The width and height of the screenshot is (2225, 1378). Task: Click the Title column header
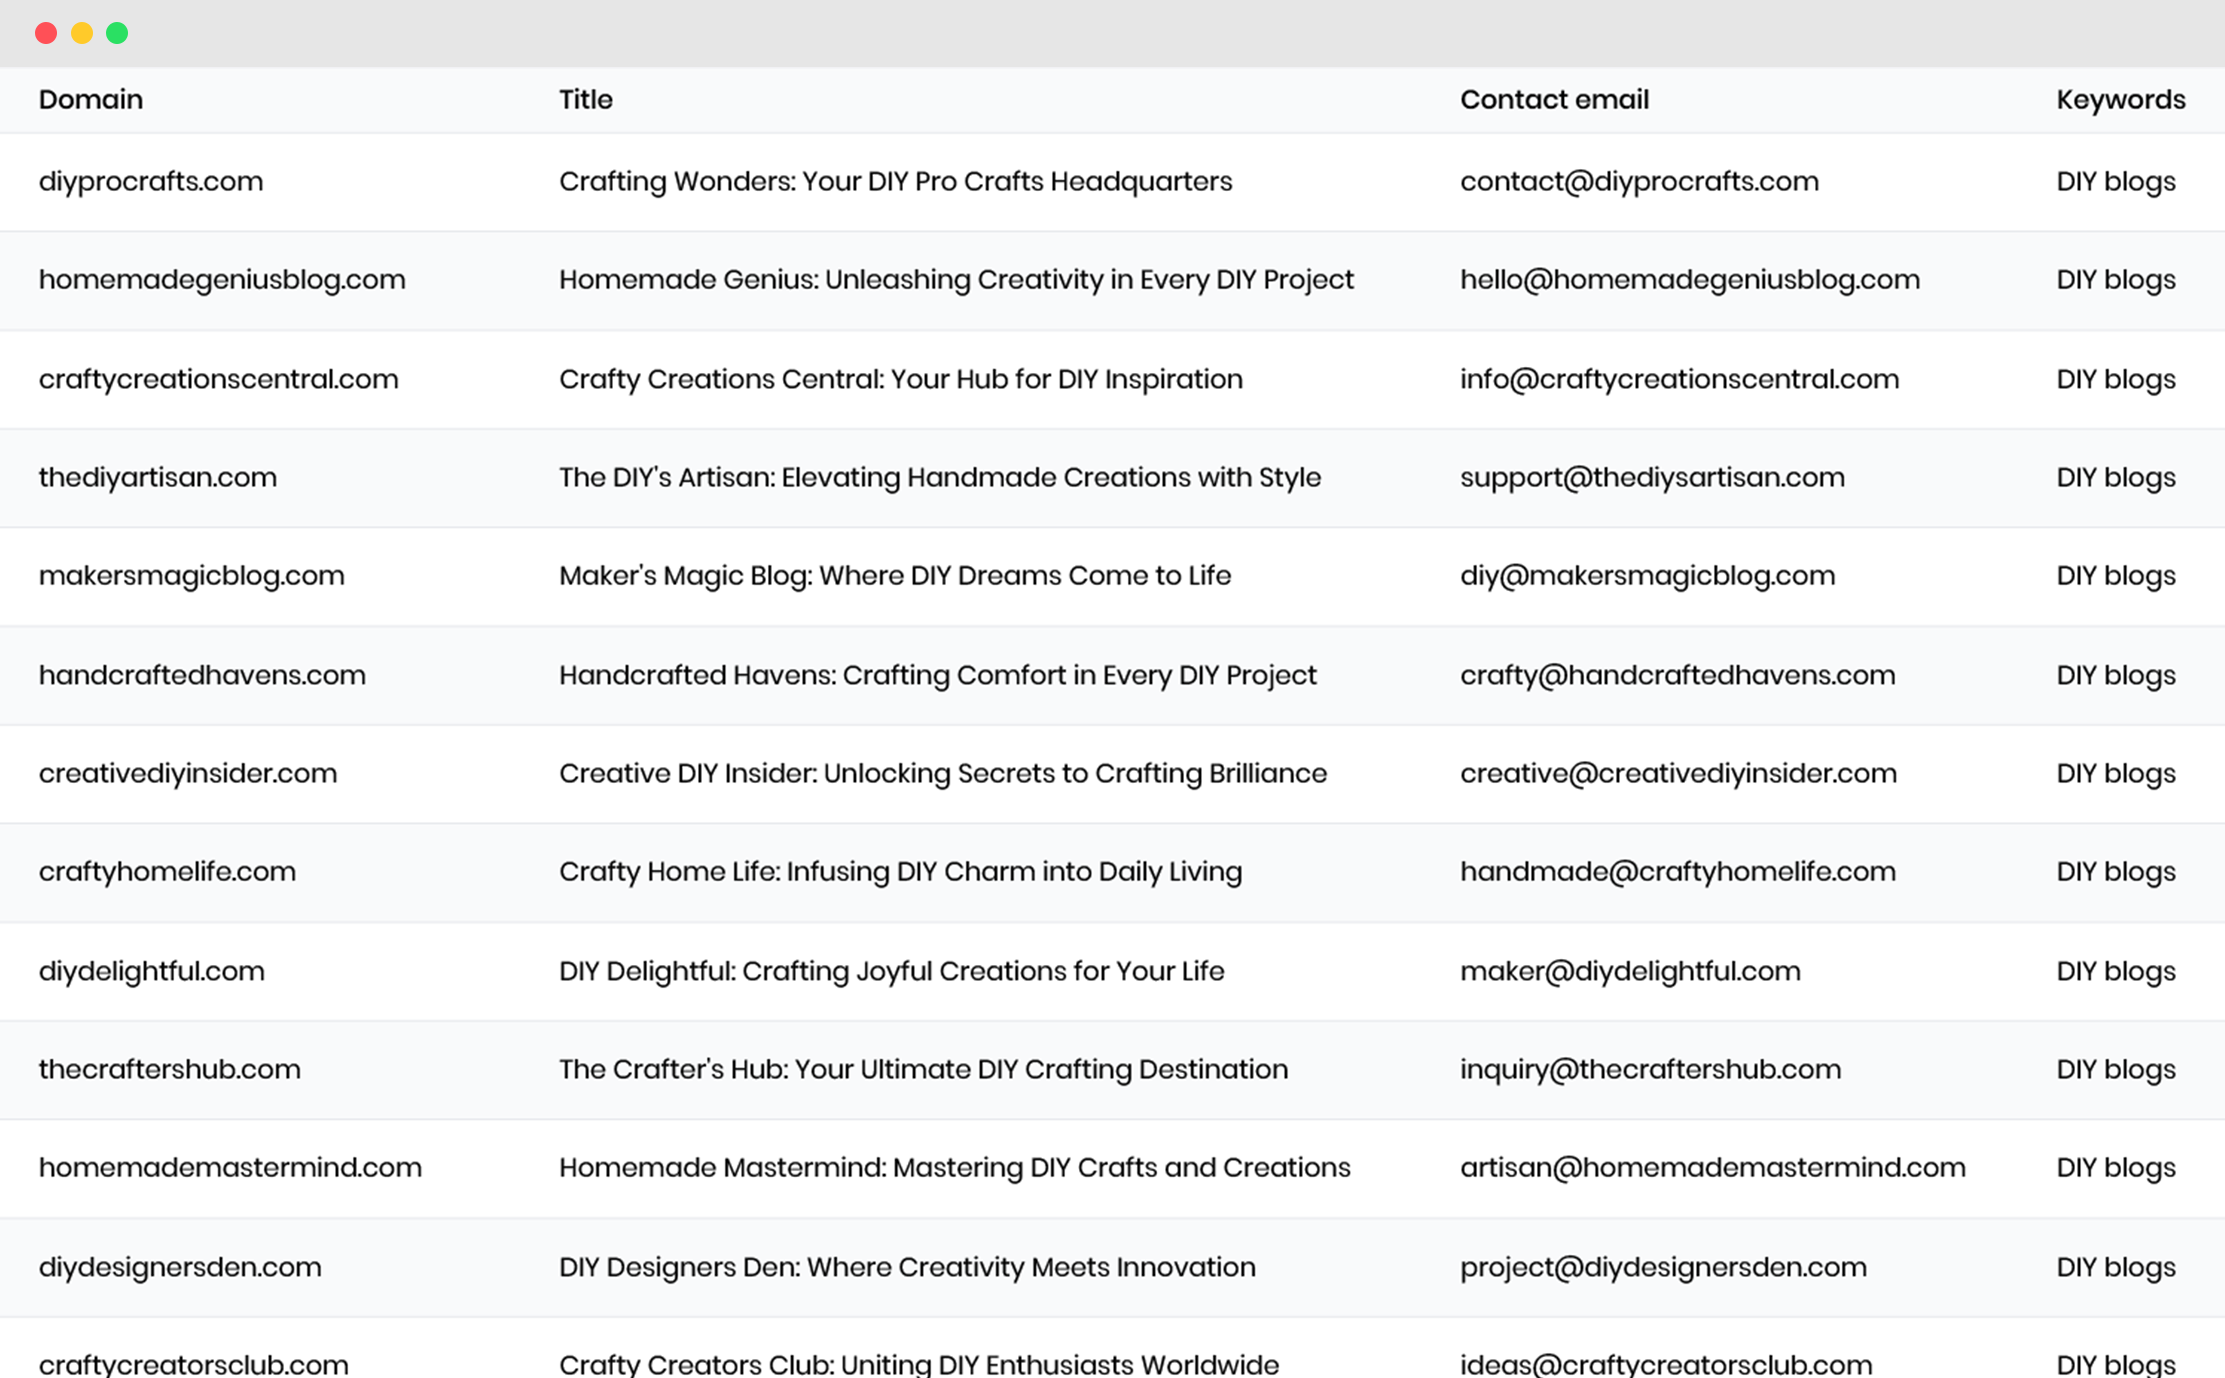click(586, 99)
